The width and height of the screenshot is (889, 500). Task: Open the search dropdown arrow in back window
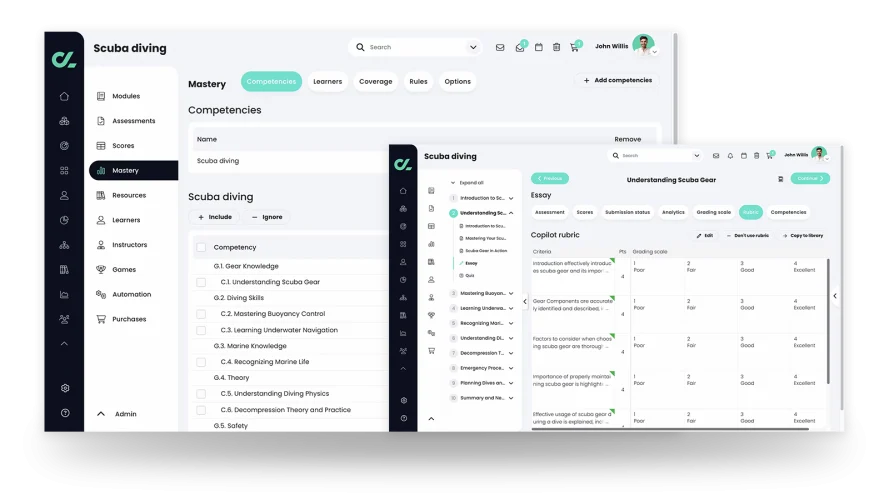473,47
